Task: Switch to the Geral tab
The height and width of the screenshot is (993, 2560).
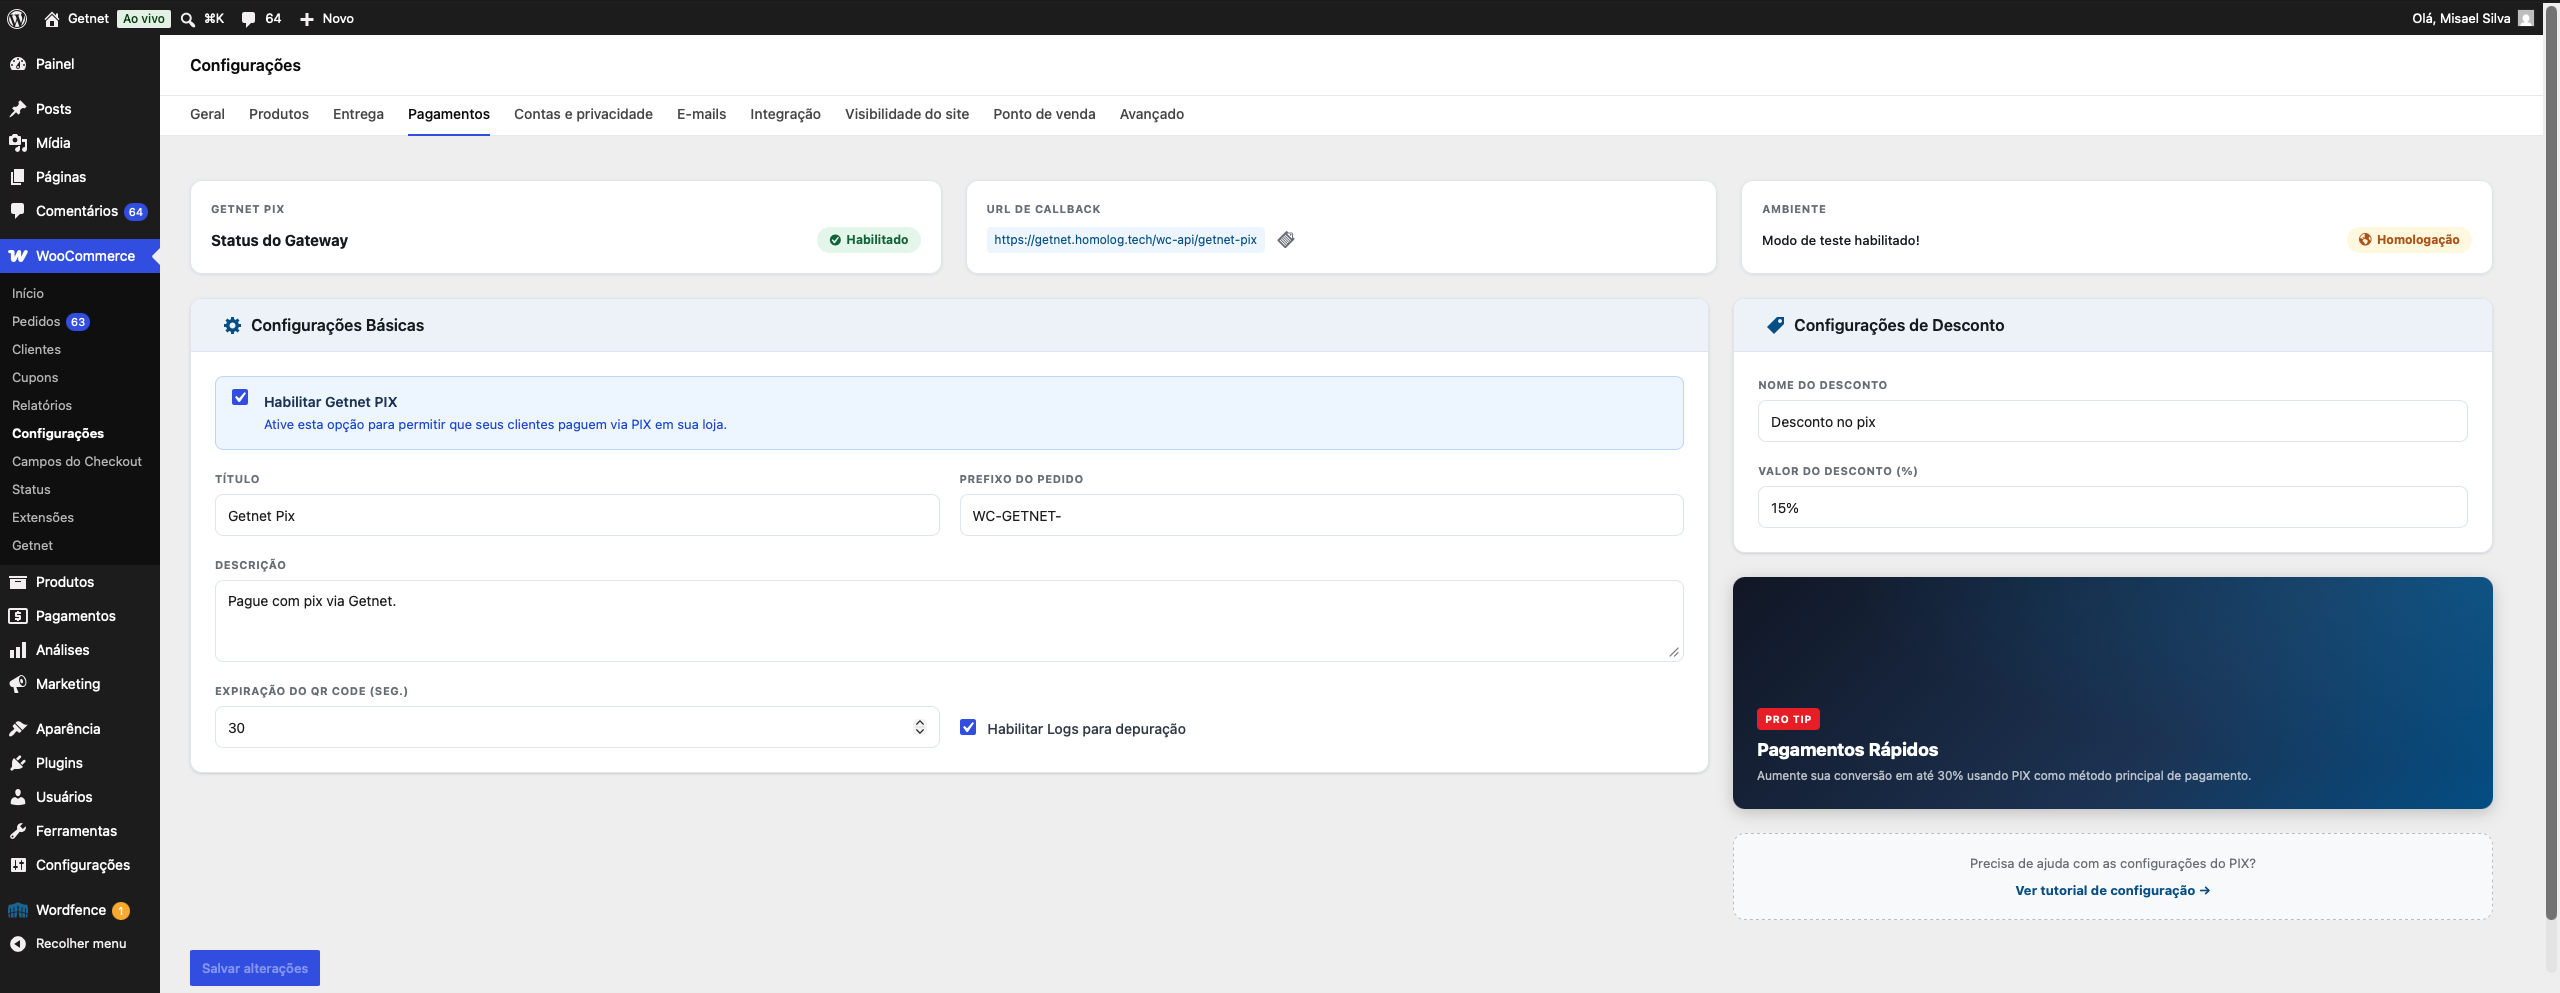Action: pos(207,114)
